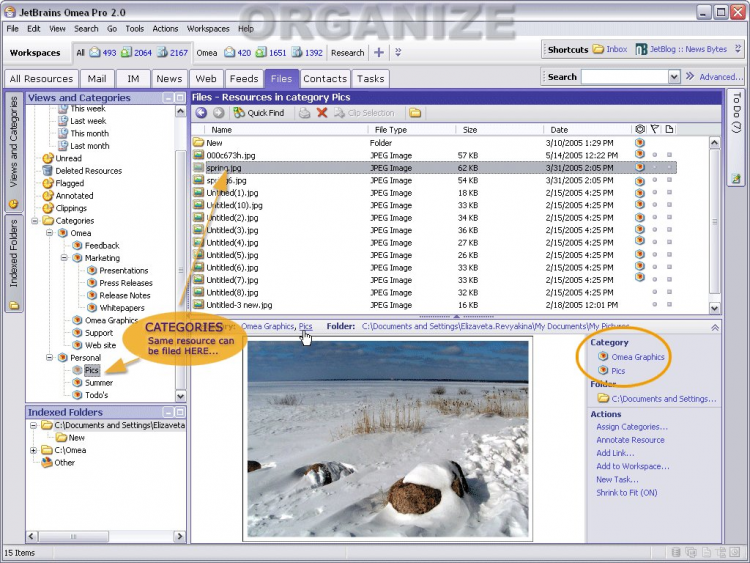750x563 pixels.
Task: Click the Add to Workspace action
Action: [632, 466]
